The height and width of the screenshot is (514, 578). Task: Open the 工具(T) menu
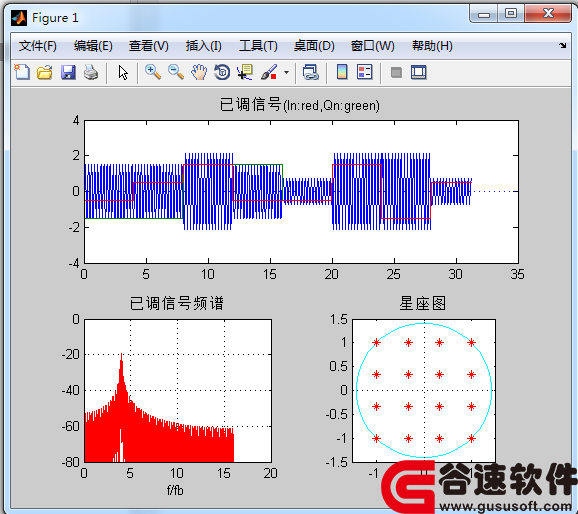click(258, 46)
